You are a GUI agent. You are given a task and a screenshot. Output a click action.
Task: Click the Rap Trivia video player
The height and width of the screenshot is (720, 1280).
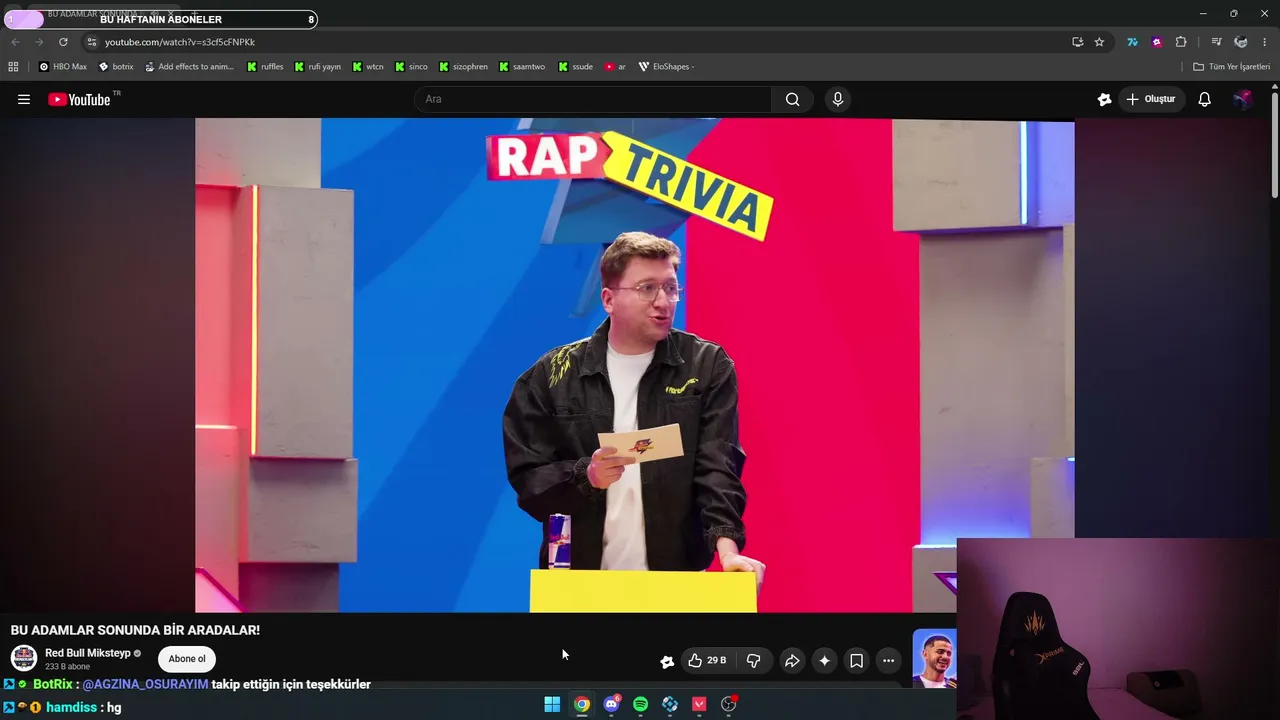[634, 365]
